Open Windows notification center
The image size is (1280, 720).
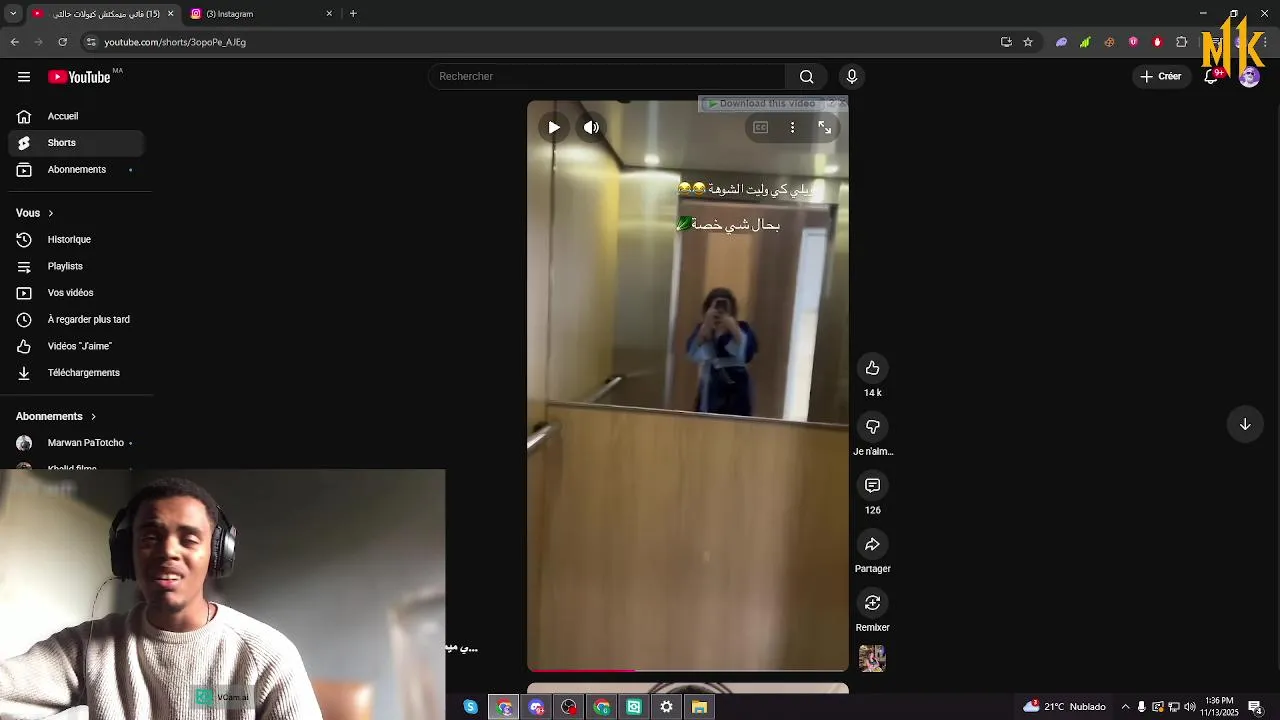[x=1255, y=707]
